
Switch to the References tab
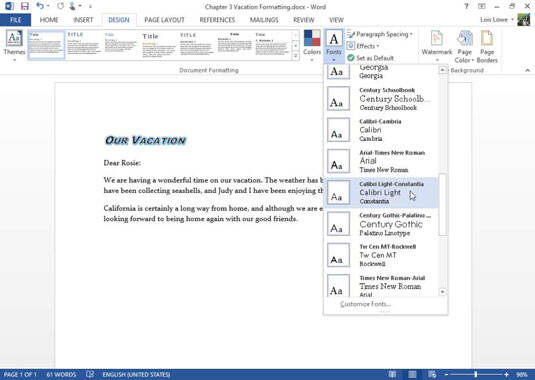(217, 20)
